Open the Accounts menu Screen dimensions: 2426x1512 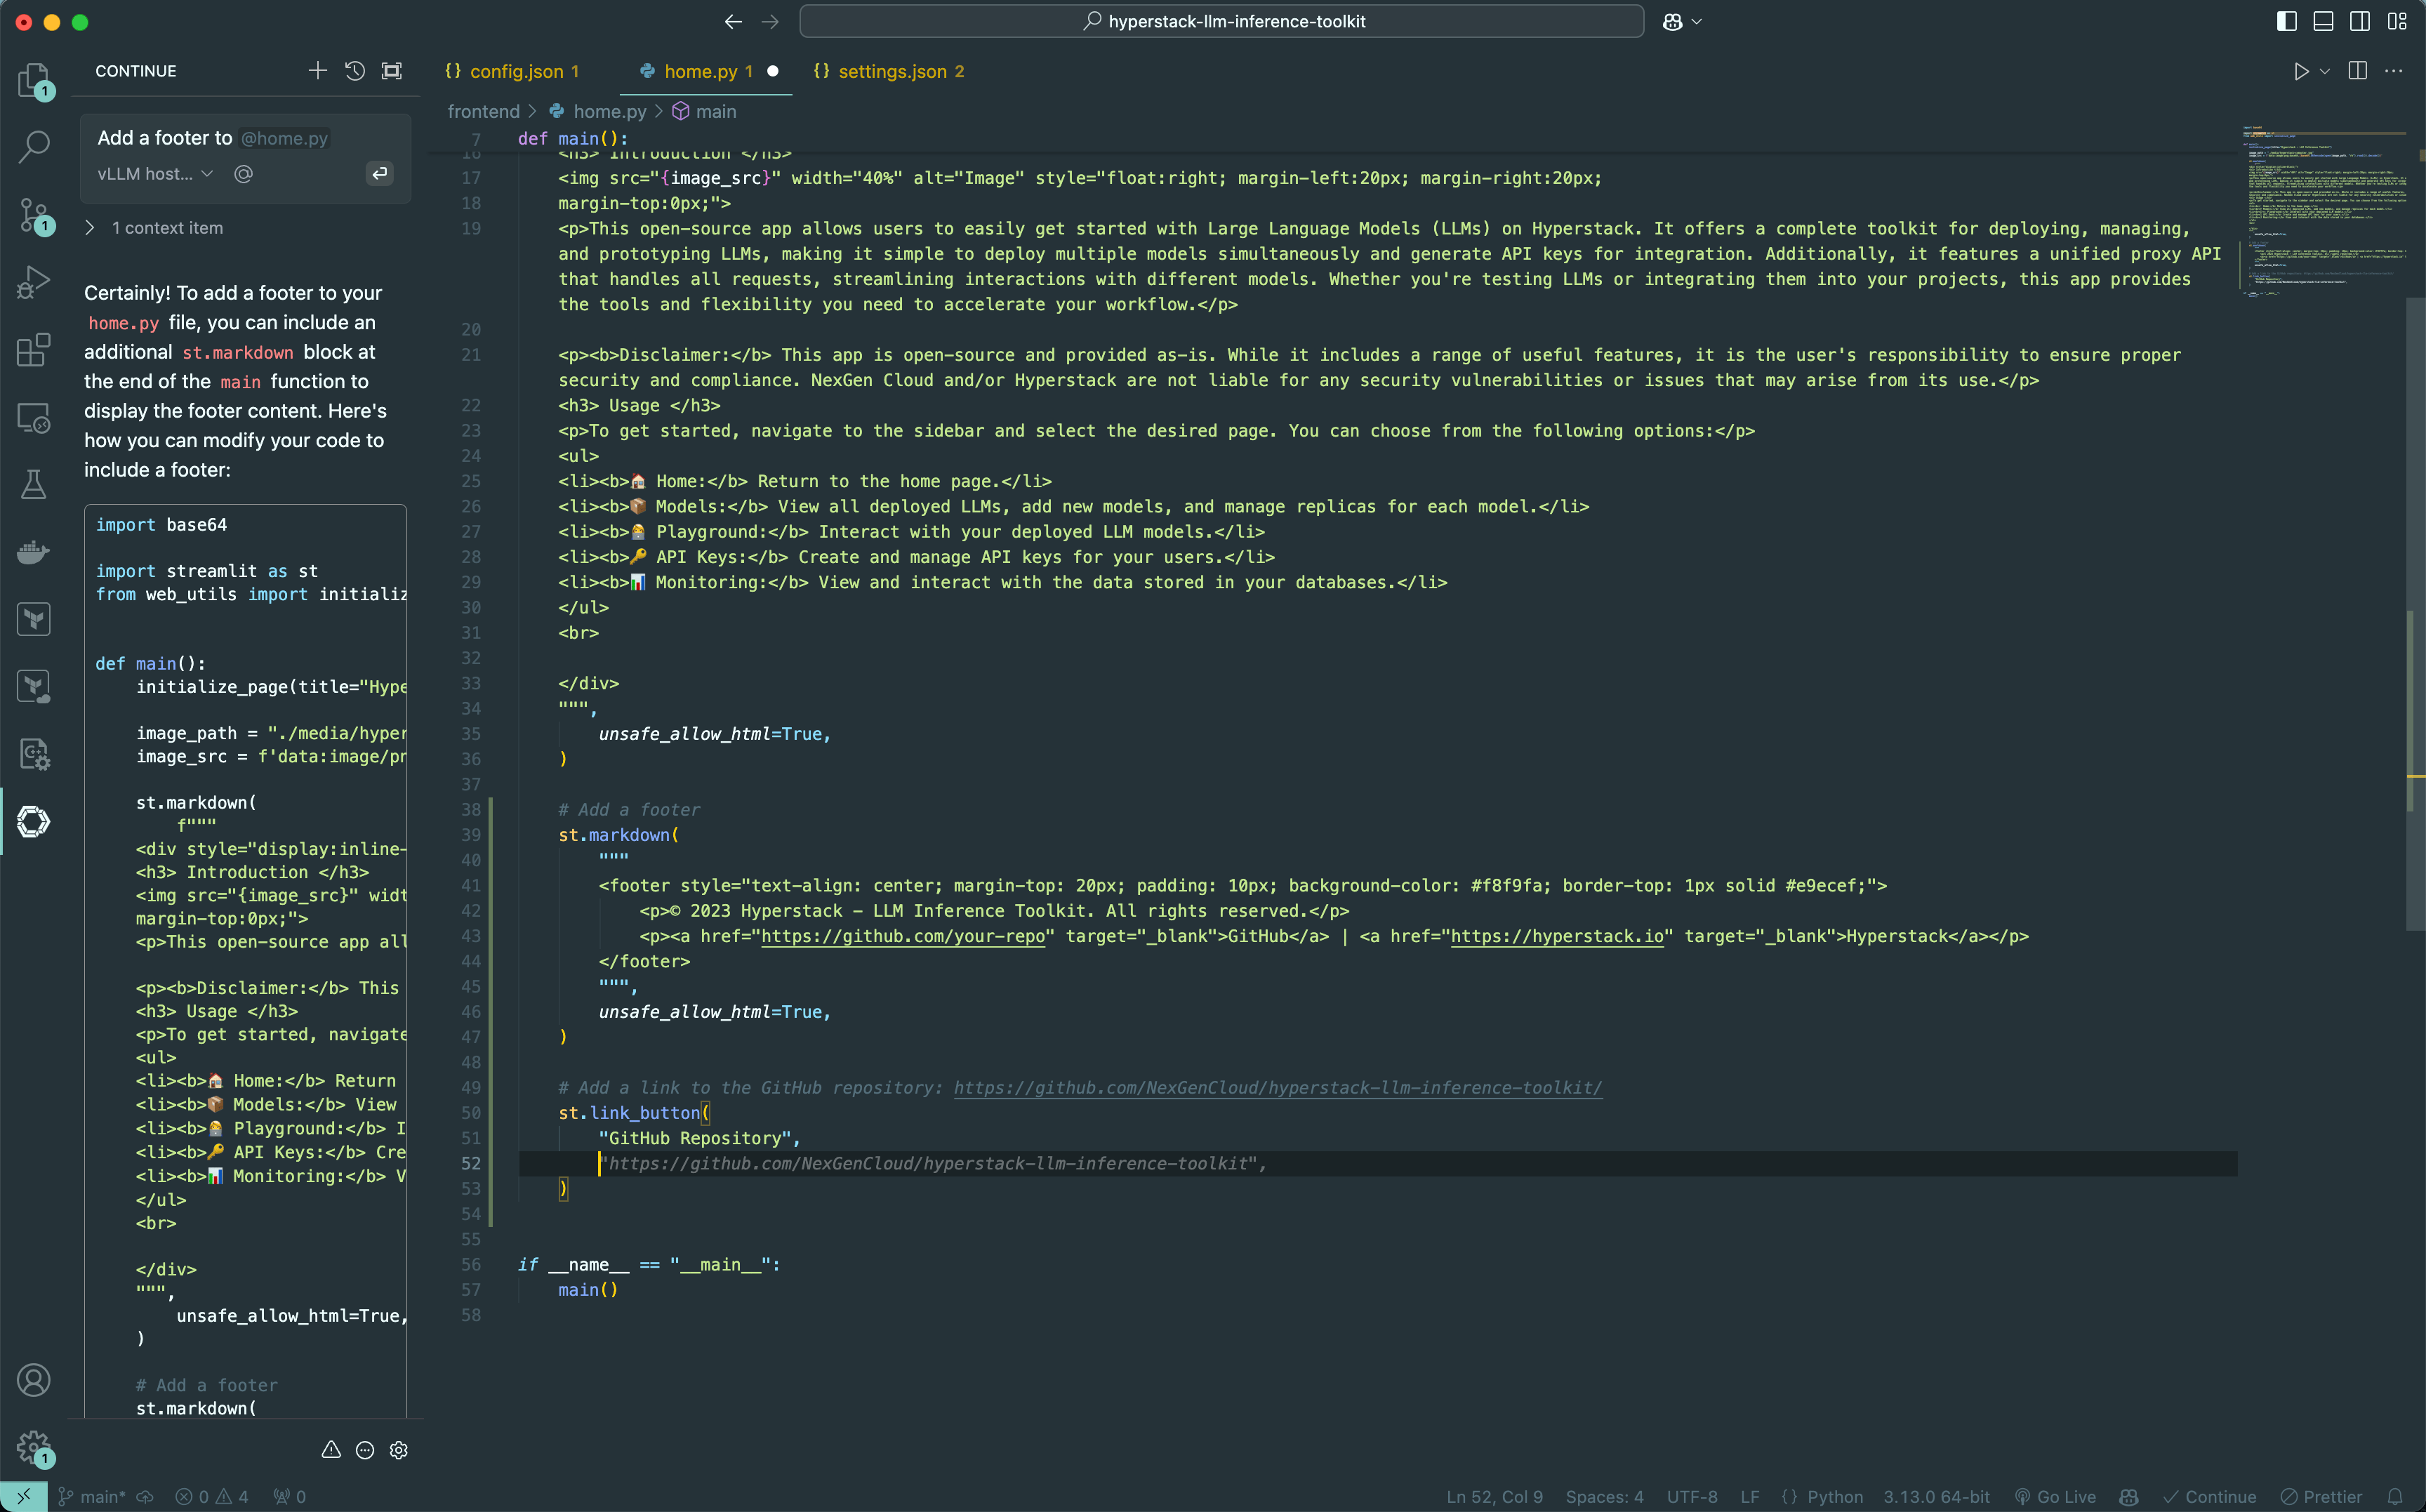tap(33, 1380)
